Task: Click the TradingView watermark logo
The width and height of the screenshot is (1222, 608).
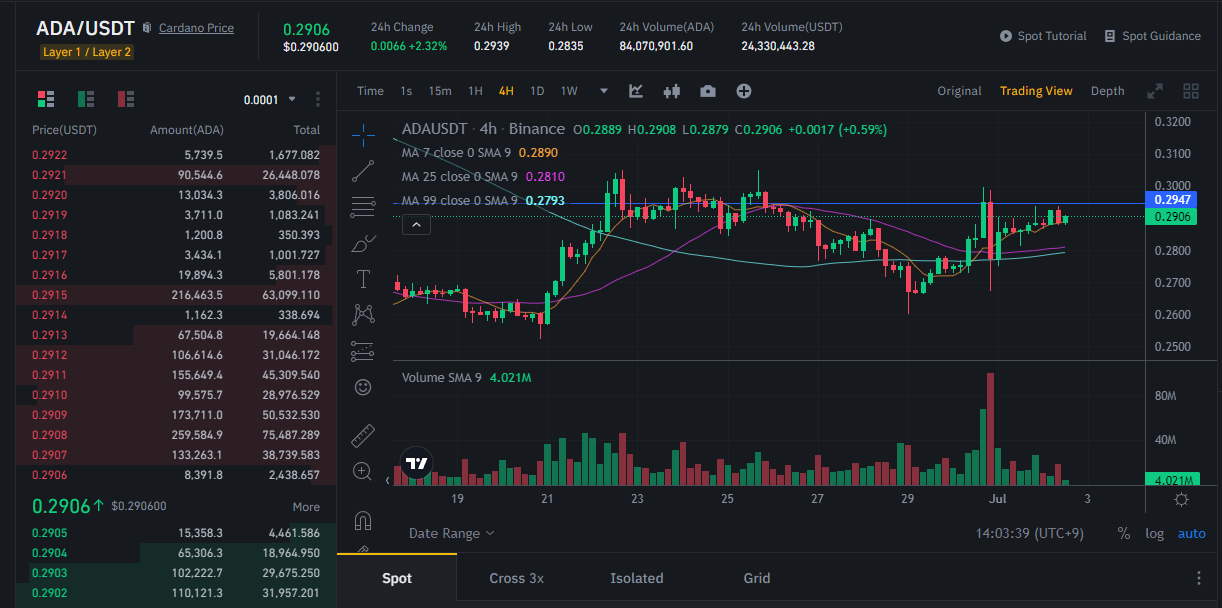Action: pos(416,463)
